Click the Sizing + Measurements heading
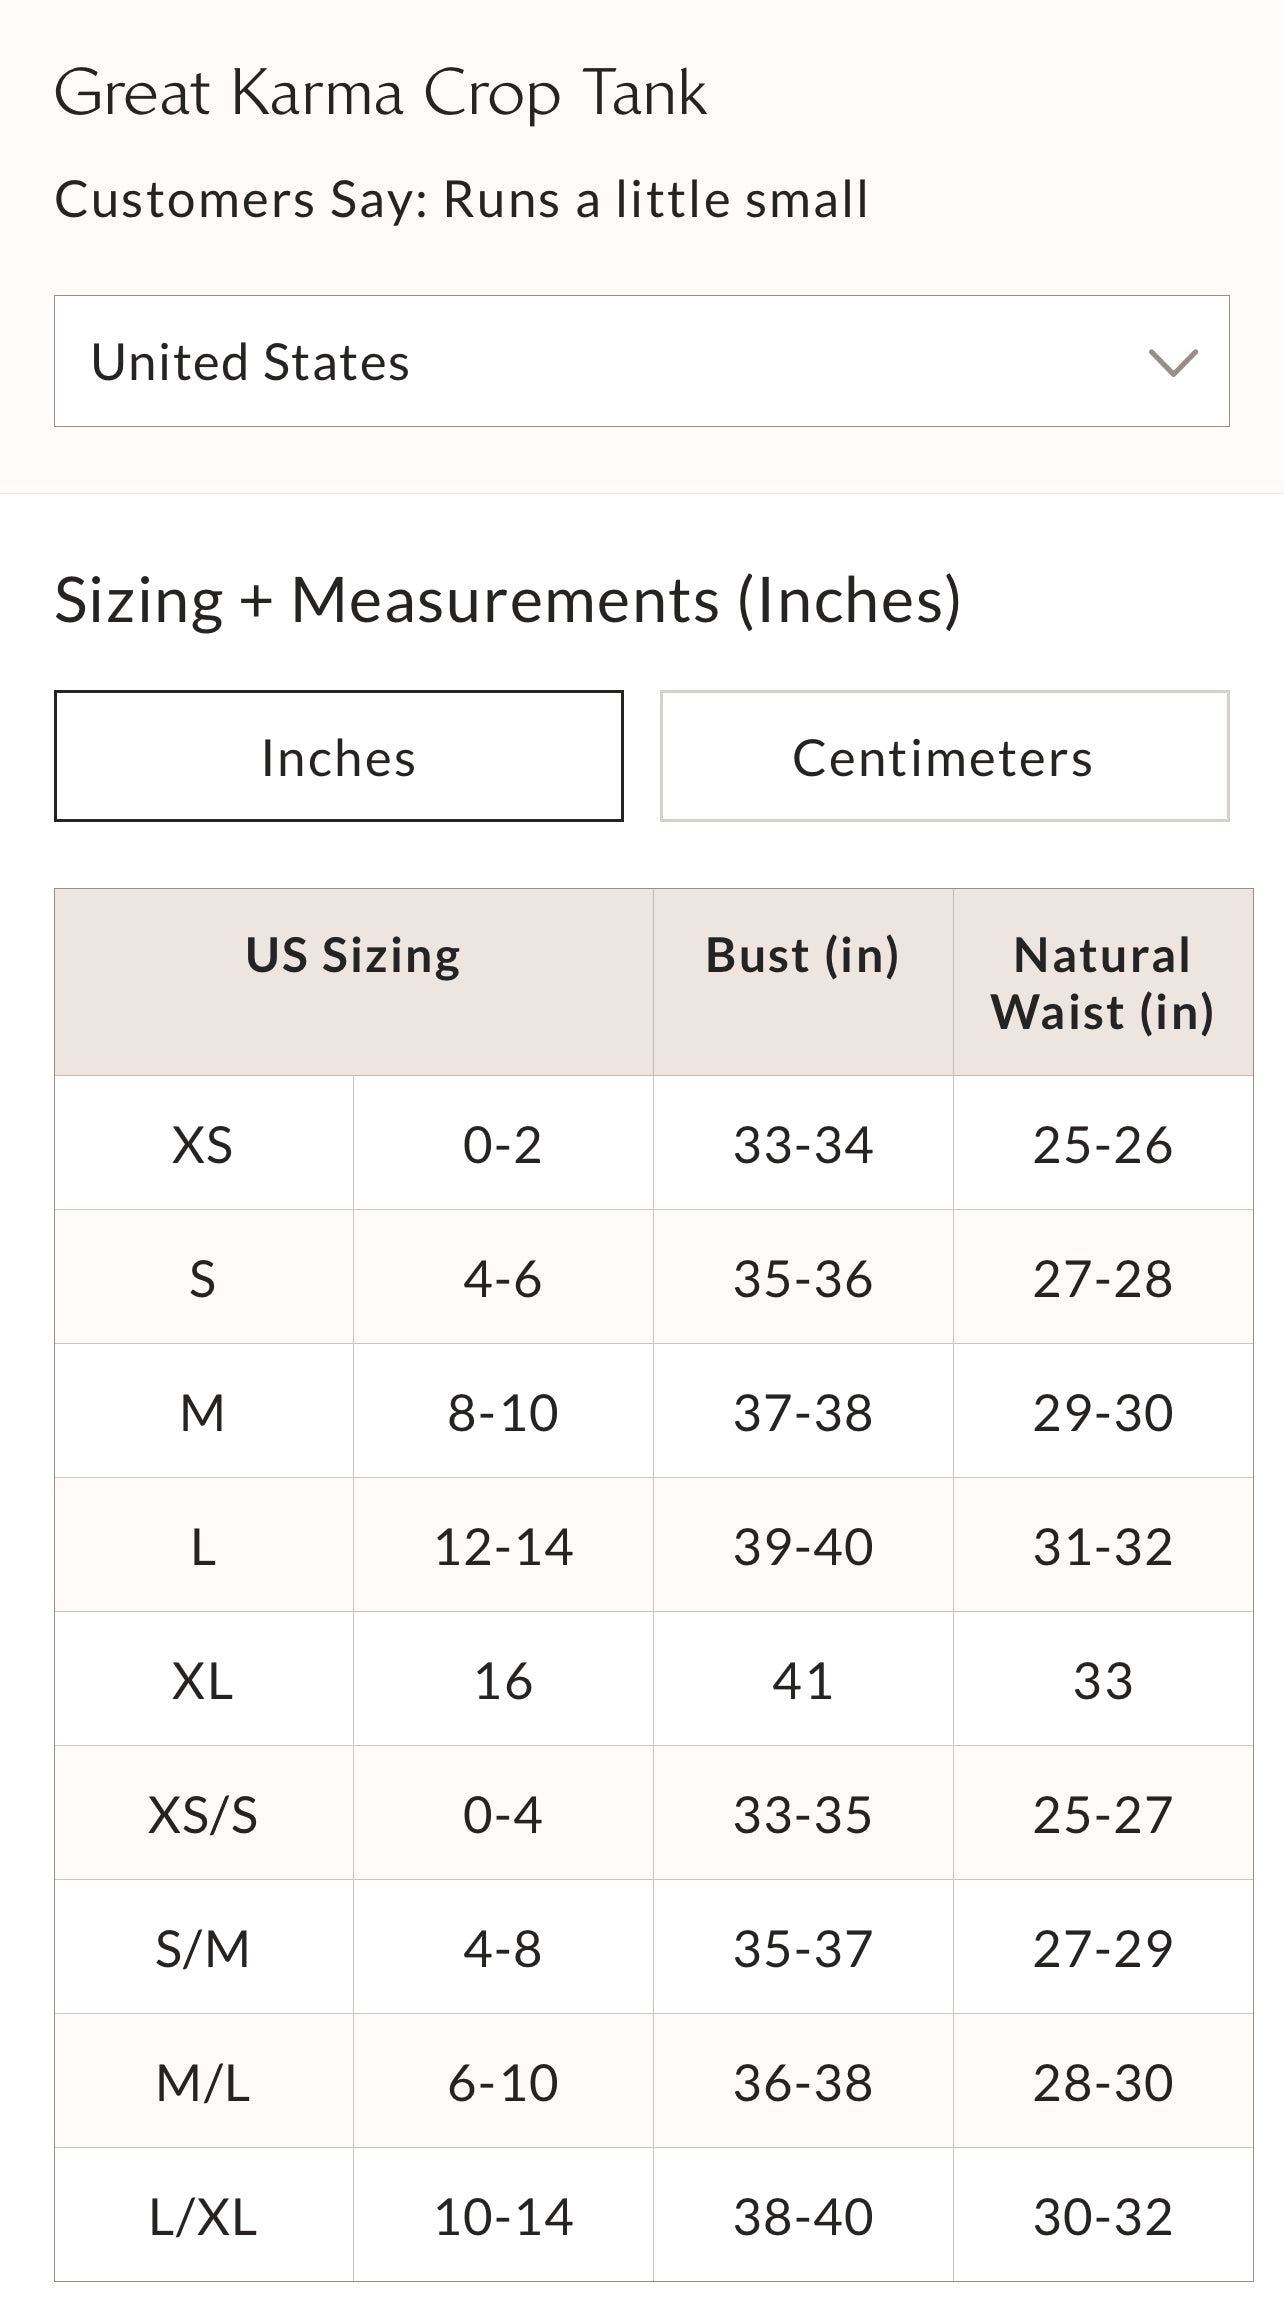Screen dimensions: 1284x2322 [x=507, y=600]
